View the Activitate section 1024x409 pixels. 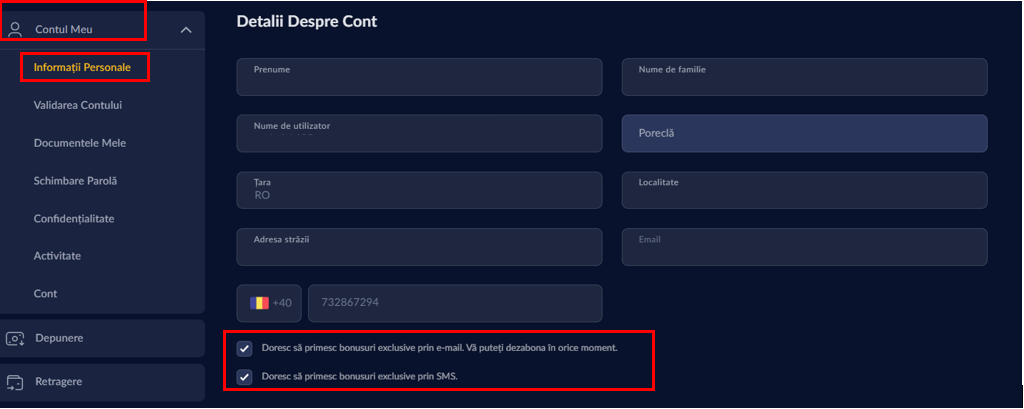[x=57, y=256]
